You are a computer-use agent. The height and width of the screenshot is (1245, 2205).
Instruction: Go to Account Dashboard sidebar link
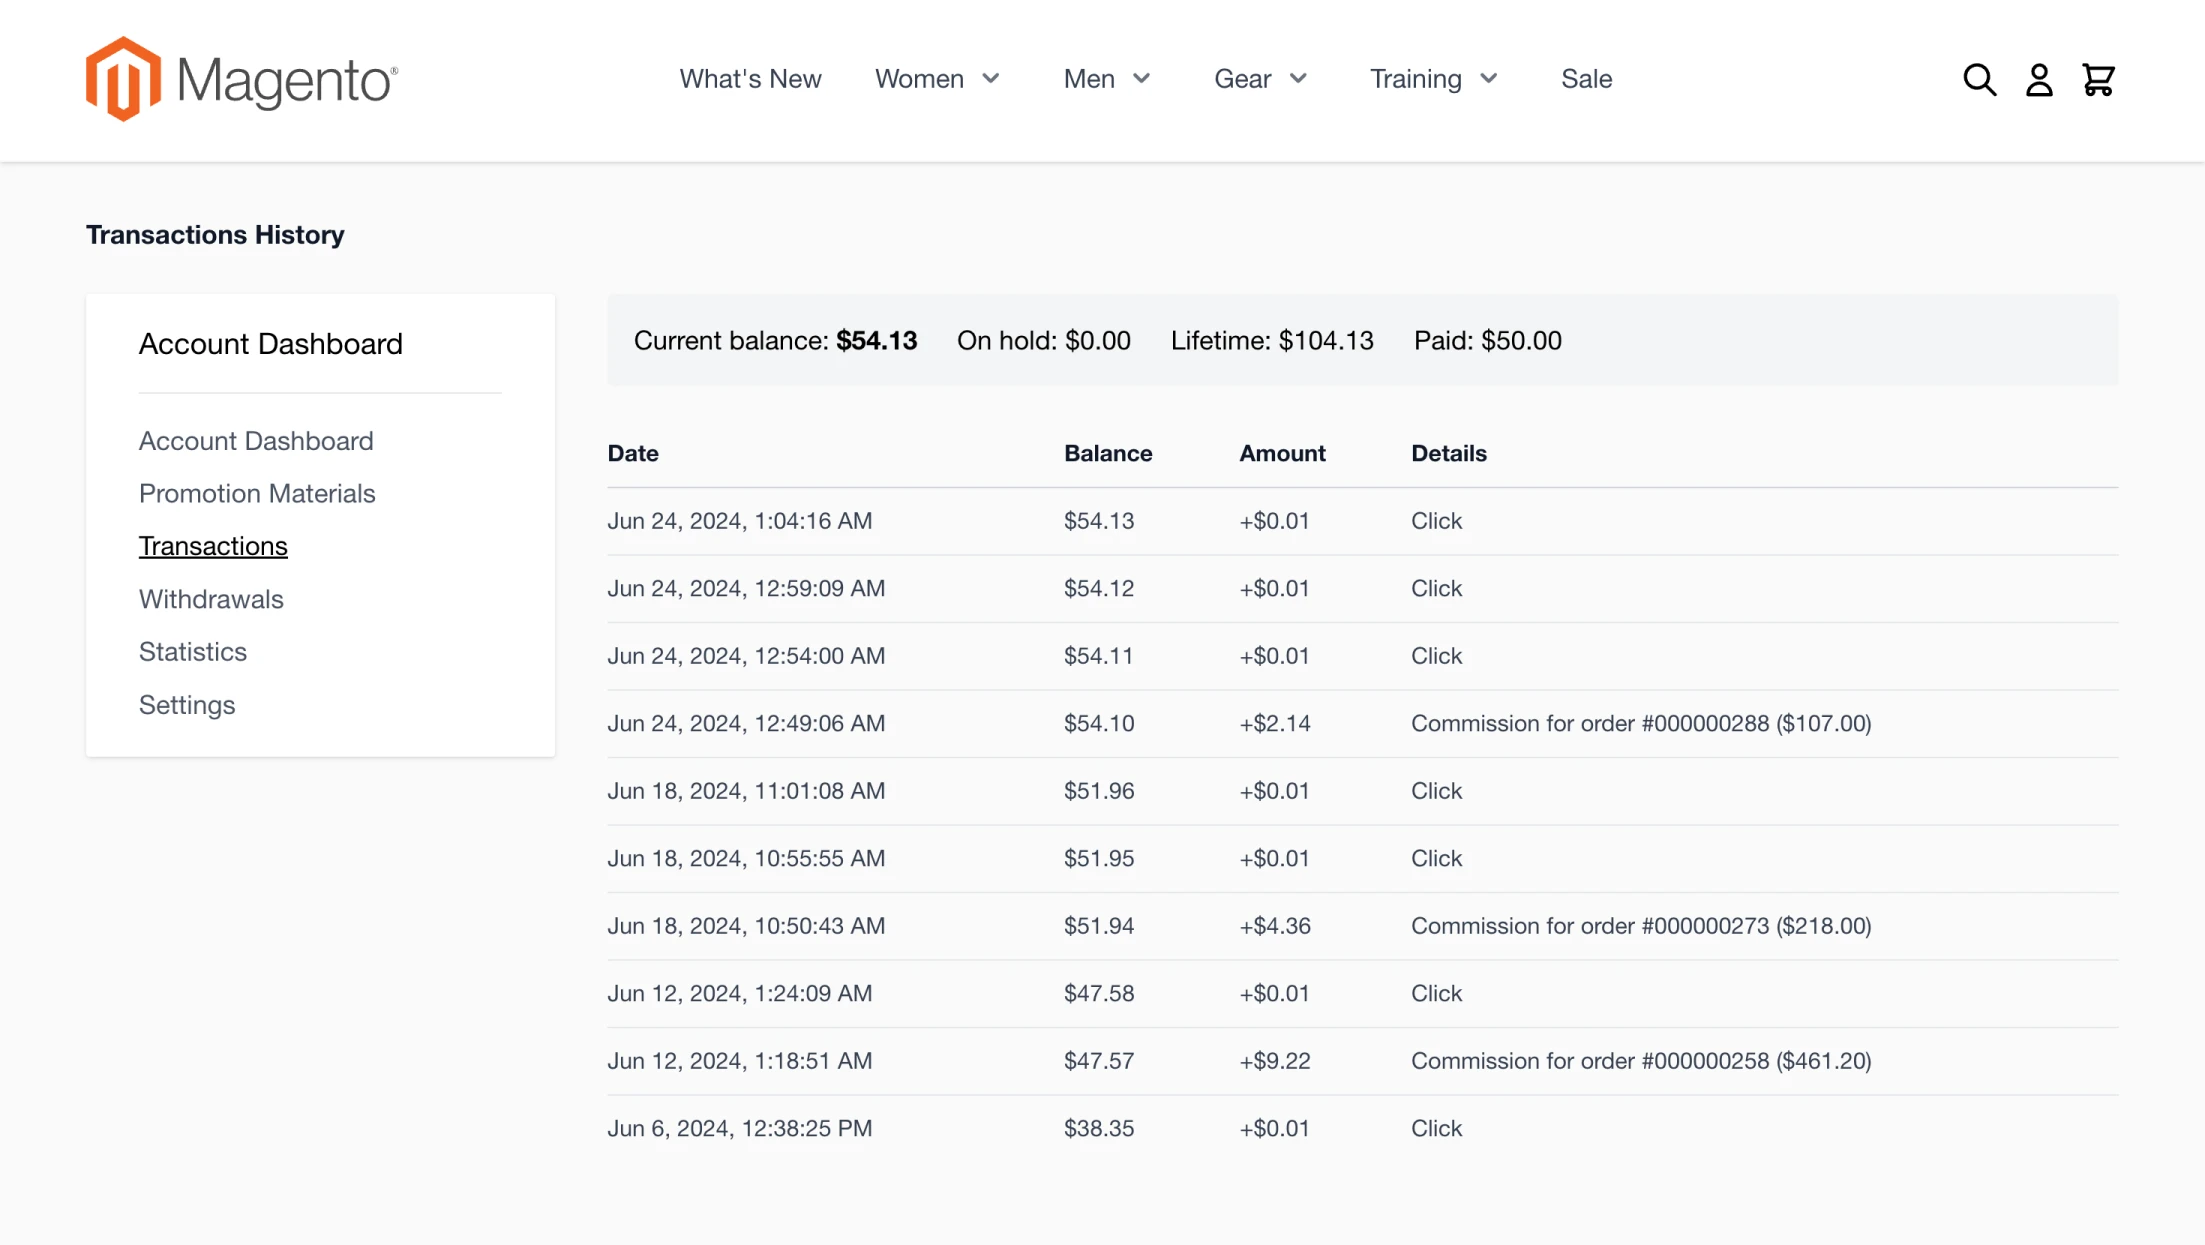coord(256,441)
